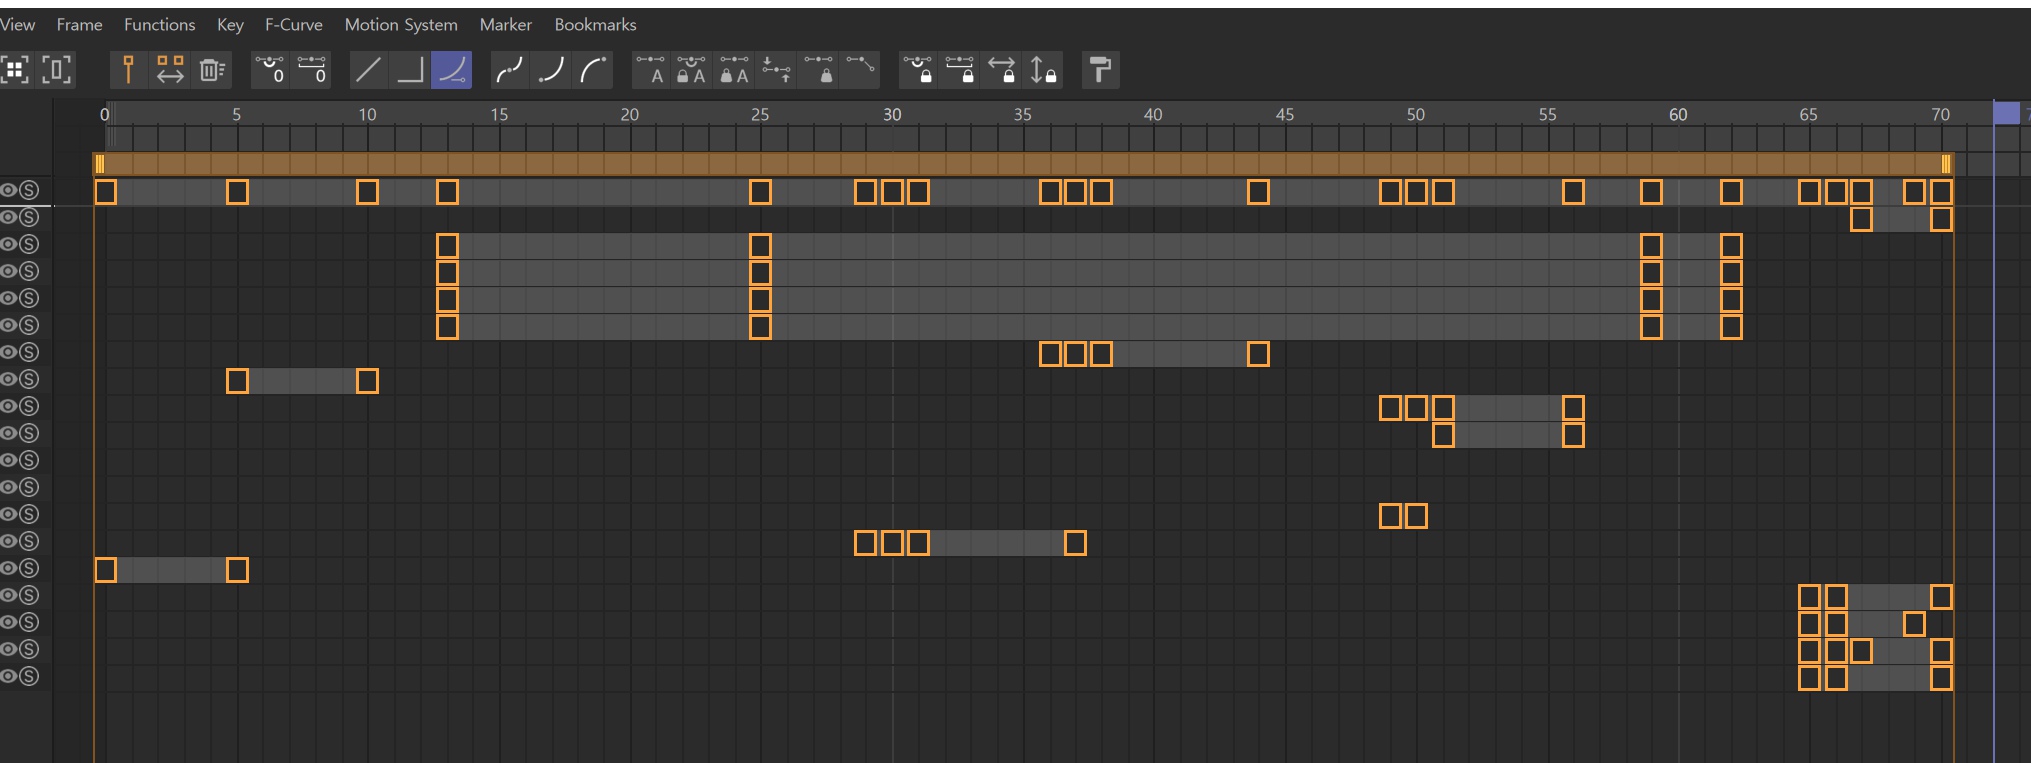2031x763 pixels.
Task: Select the Move/Scale keys region tool icon
Action: (170, 70)
